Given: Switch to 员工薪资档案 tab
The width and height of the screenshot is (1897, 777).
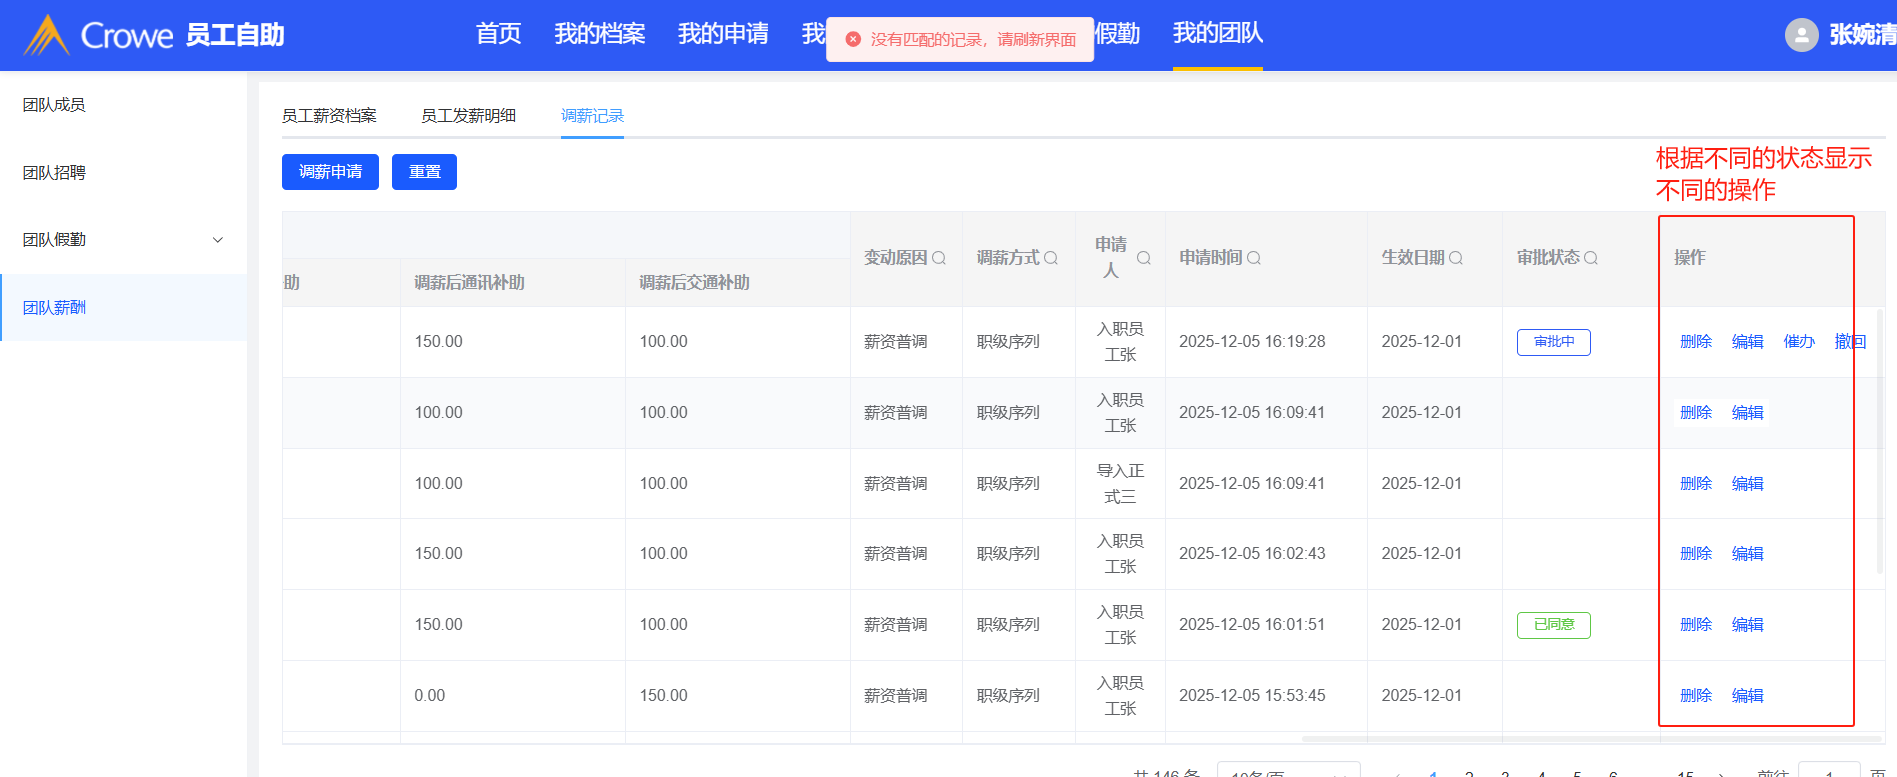Looking at the screenshot, I should [329, 116].
